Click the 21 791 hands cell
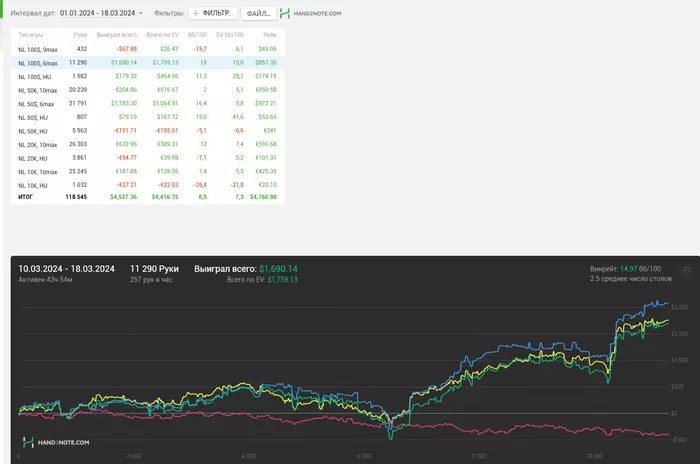 point(78,104)
